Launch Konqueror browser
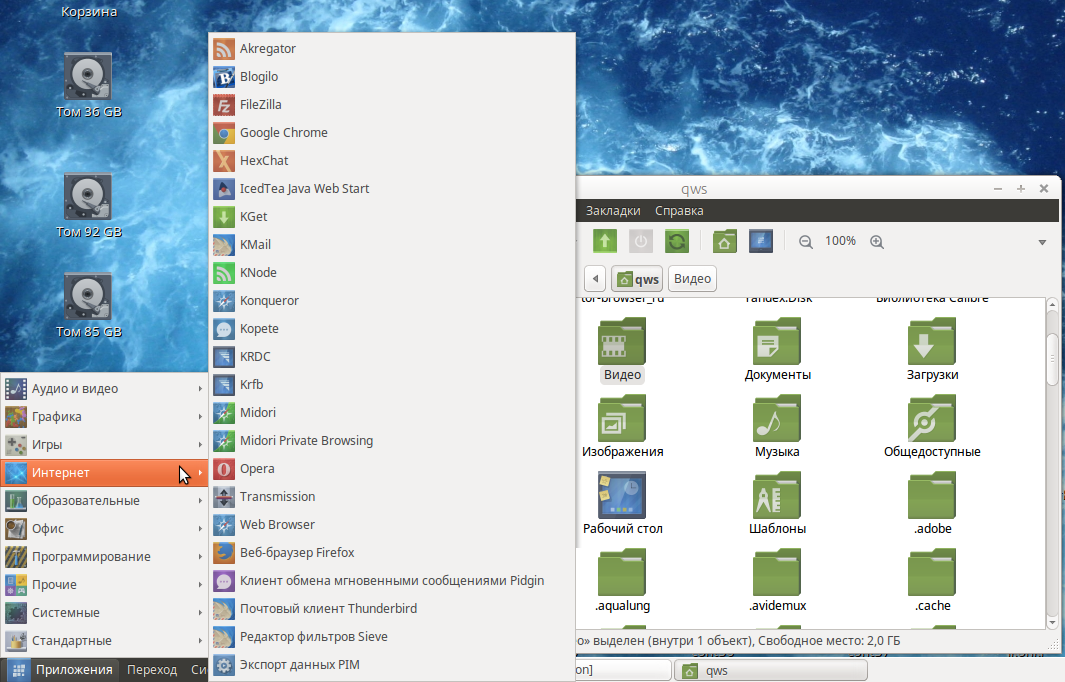 392,300
